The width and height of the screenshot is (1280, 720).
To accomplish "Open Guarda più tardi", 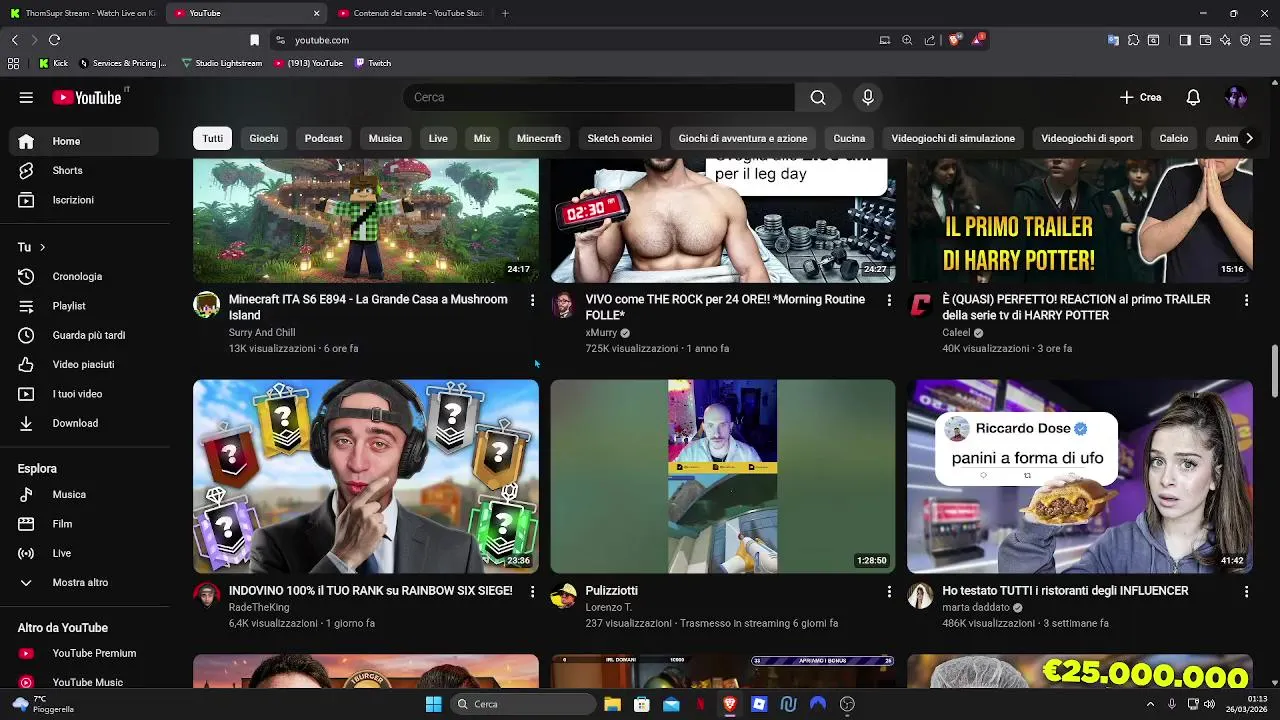I will point(84,335).
